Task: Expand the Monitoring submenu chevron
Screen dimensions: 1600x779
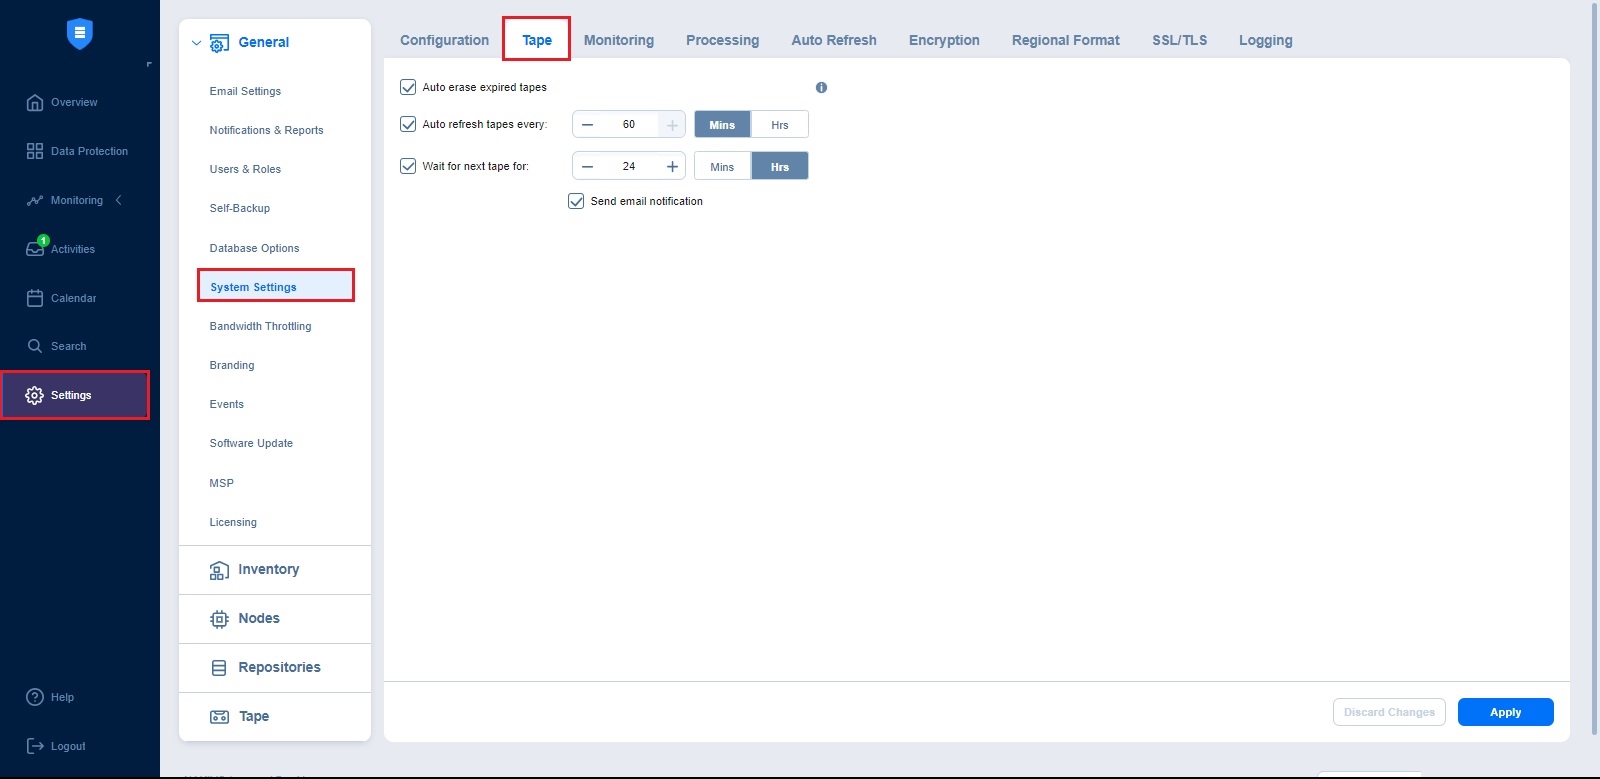Action: point(119,200)
